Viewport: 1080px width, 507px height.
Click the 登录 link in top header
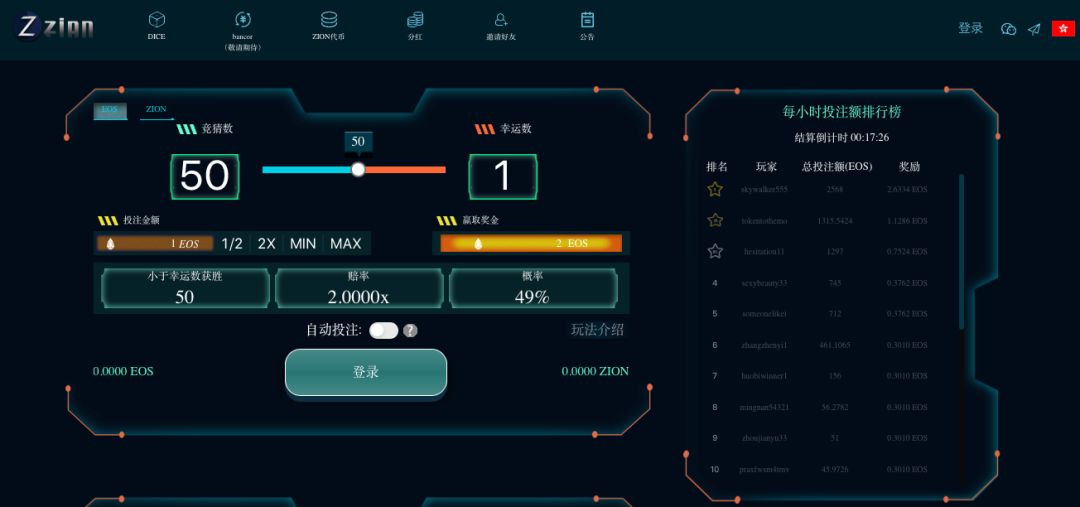(x=970, y=29)
